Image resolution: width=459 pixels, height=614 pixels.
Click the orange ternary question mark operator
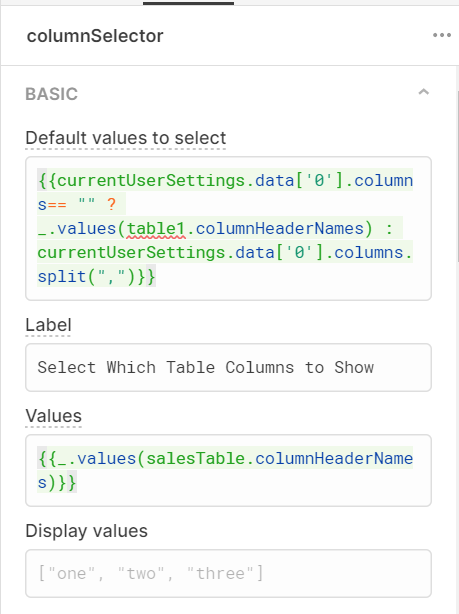pyautogui.click(x=111, y=204)
